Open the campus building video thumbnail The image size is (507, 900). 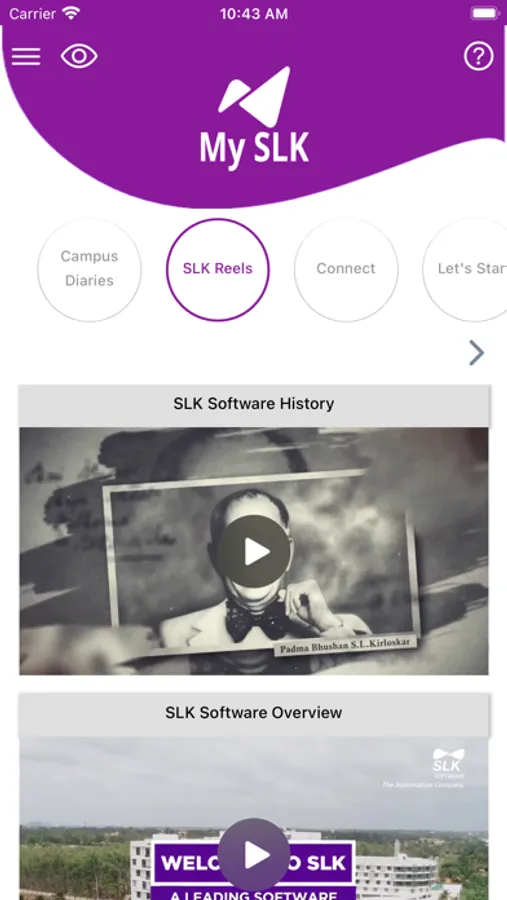point(254,818)
